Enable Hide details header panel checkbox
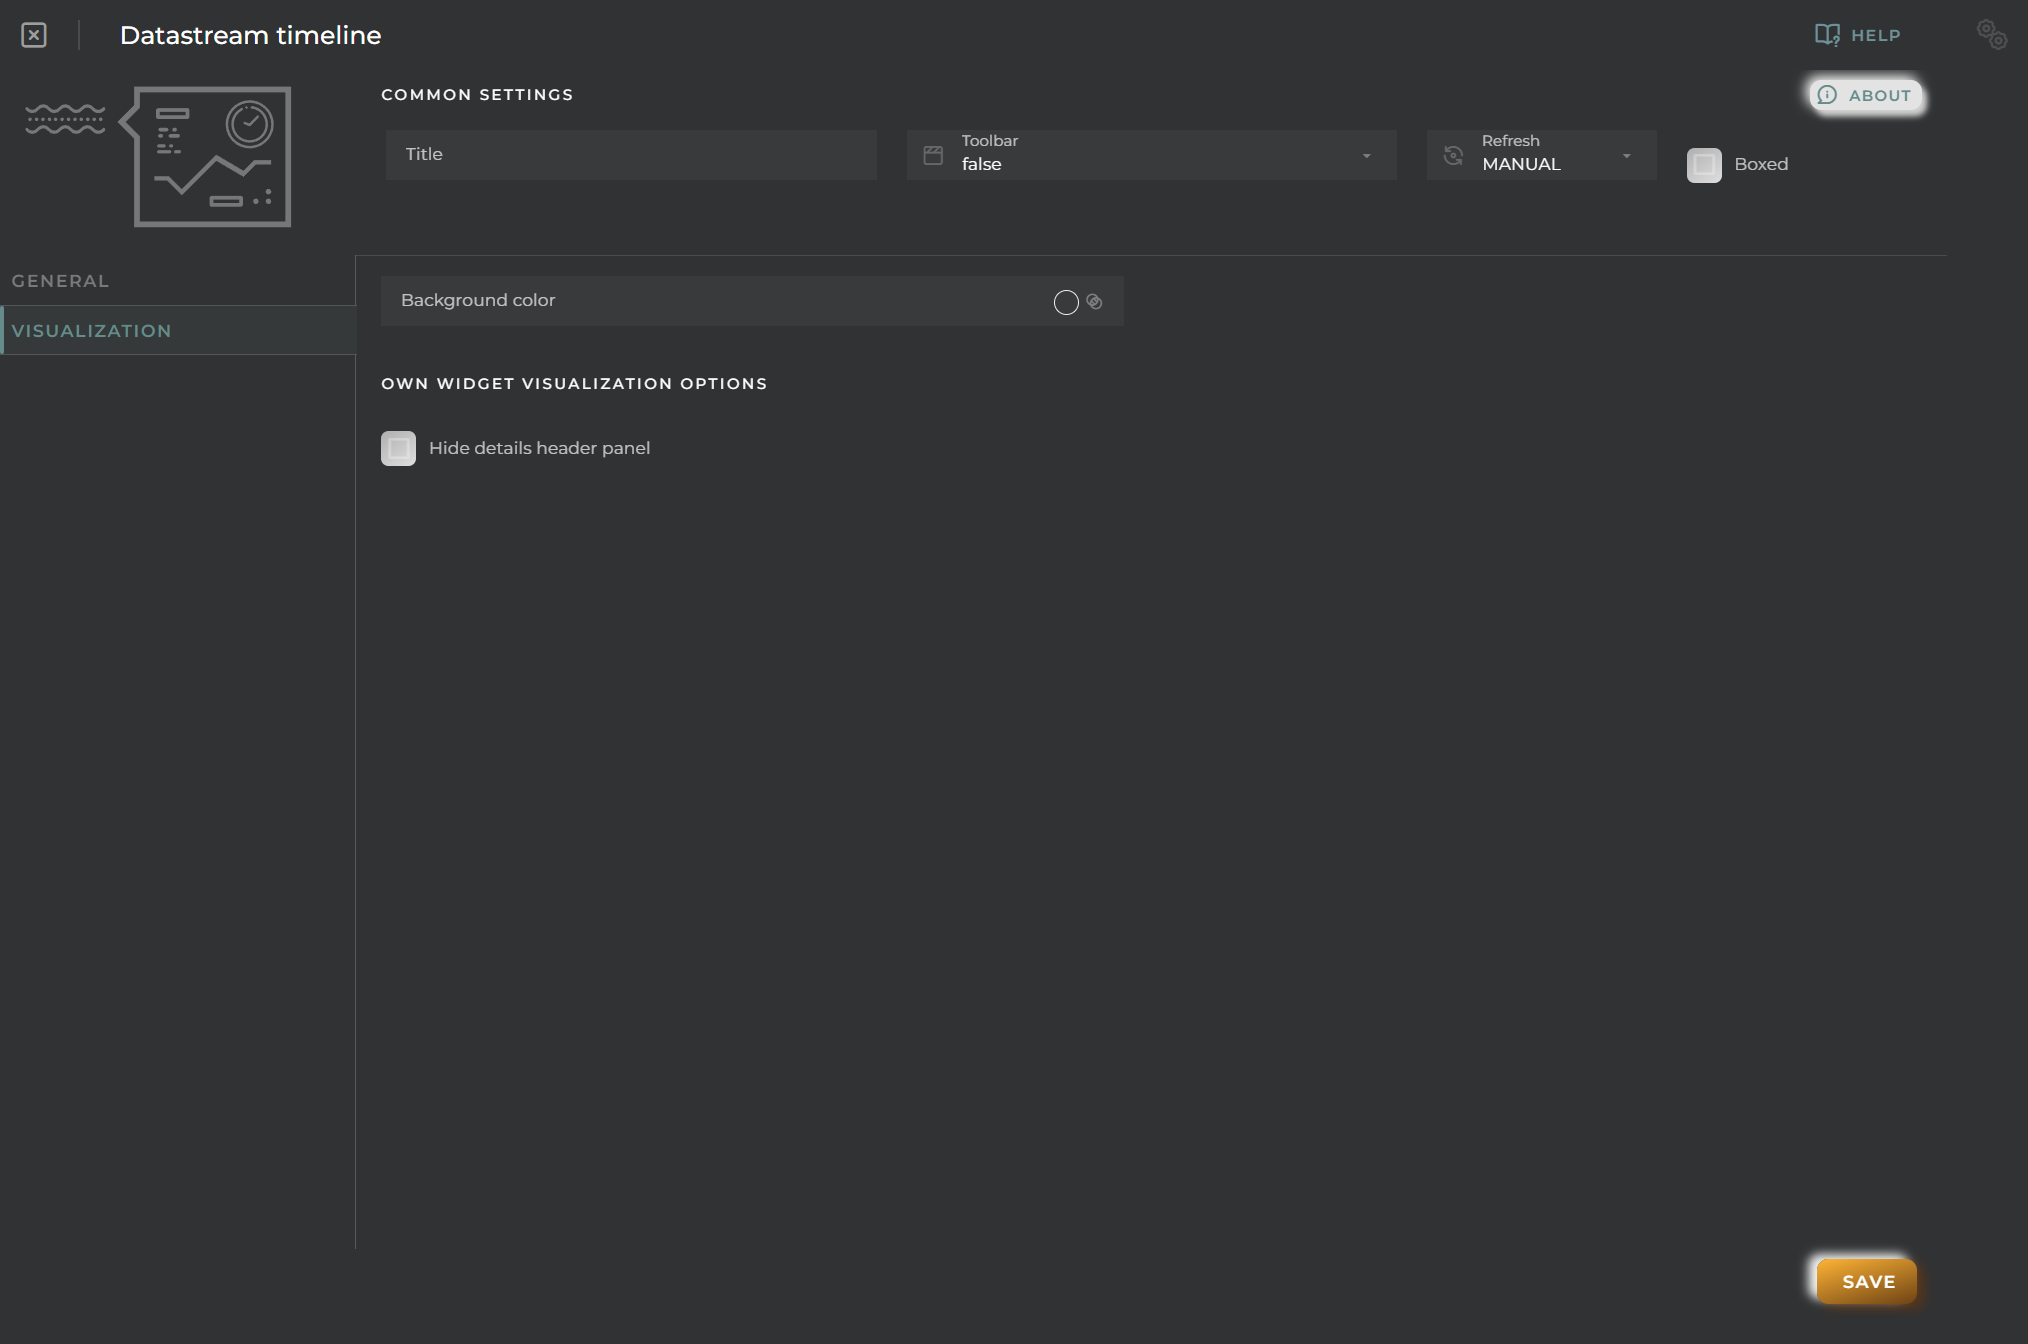This screenshot has height=1344, width=2028. [x=398, y=447]
